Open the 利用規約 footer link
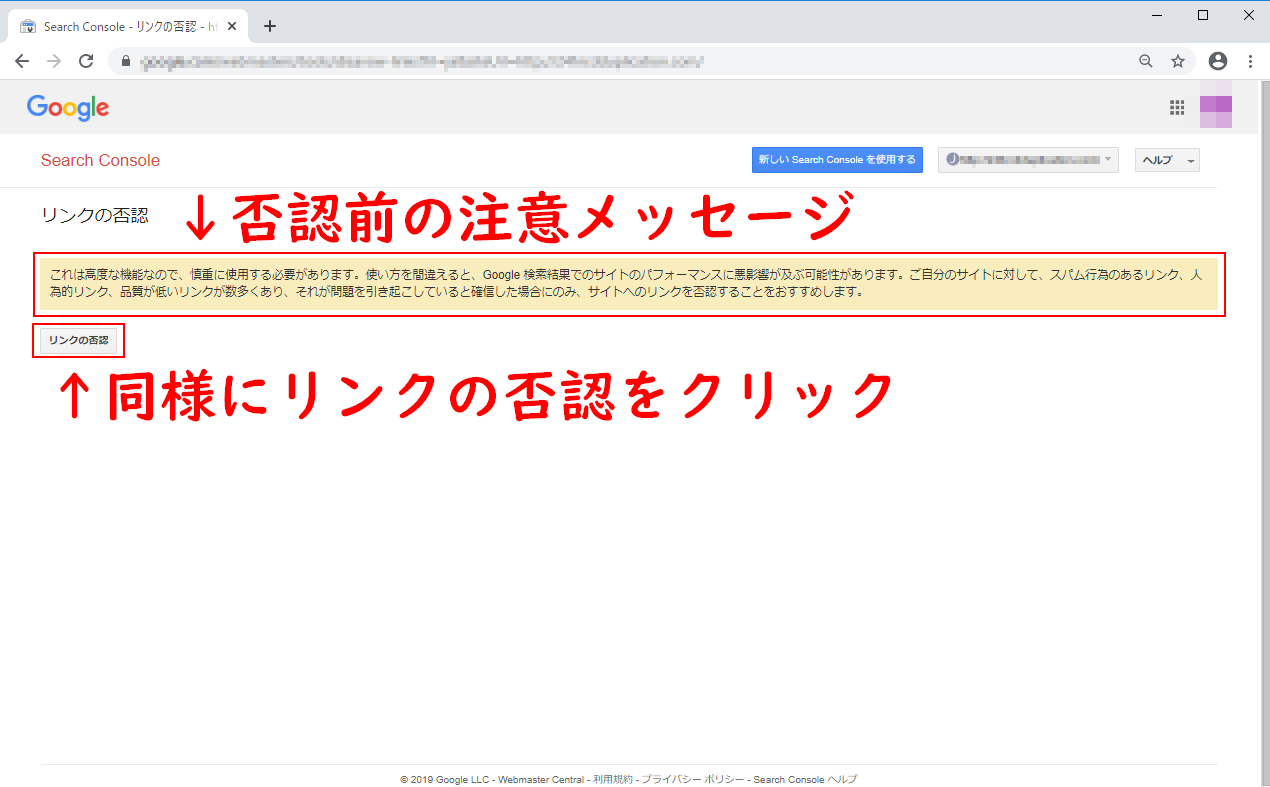Viewport: 1270px width, 787px height. (613, 780)
